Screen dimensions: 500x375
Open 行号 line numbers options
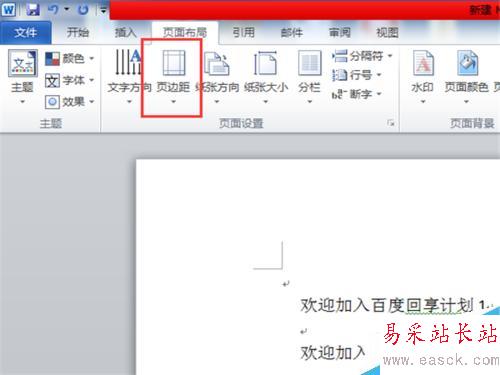(x=357, y=75)
